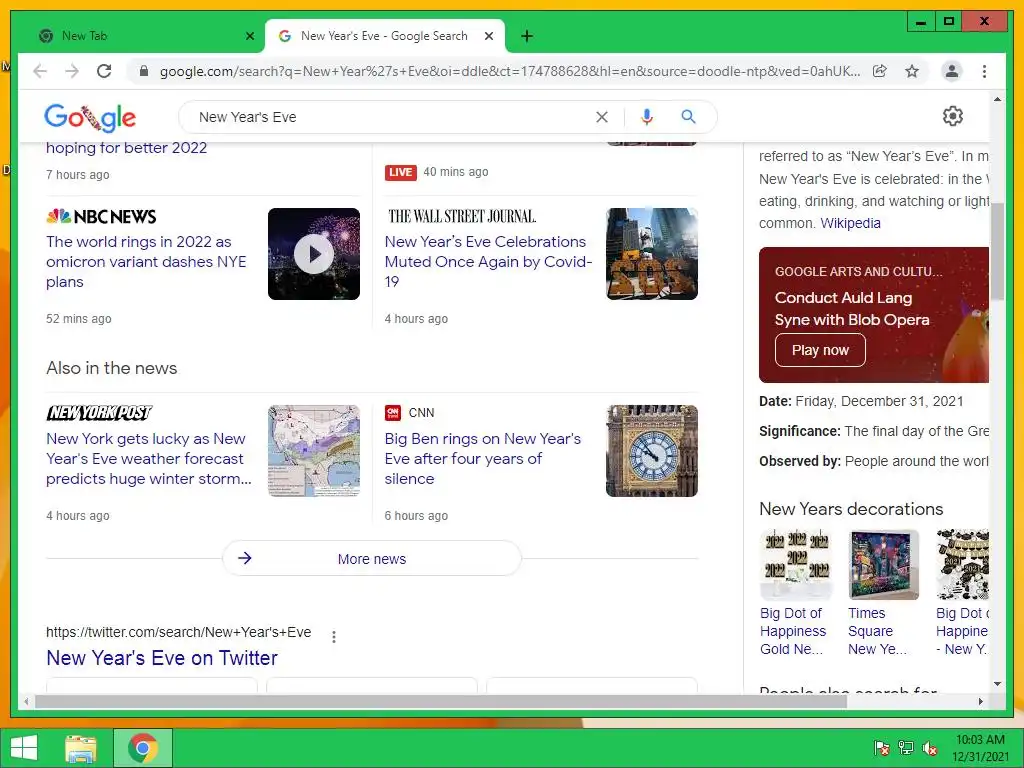The height and width of the screenshot is (768, 1024).
Task: Start voice search with the microphone
Action: tap(647, 117)
